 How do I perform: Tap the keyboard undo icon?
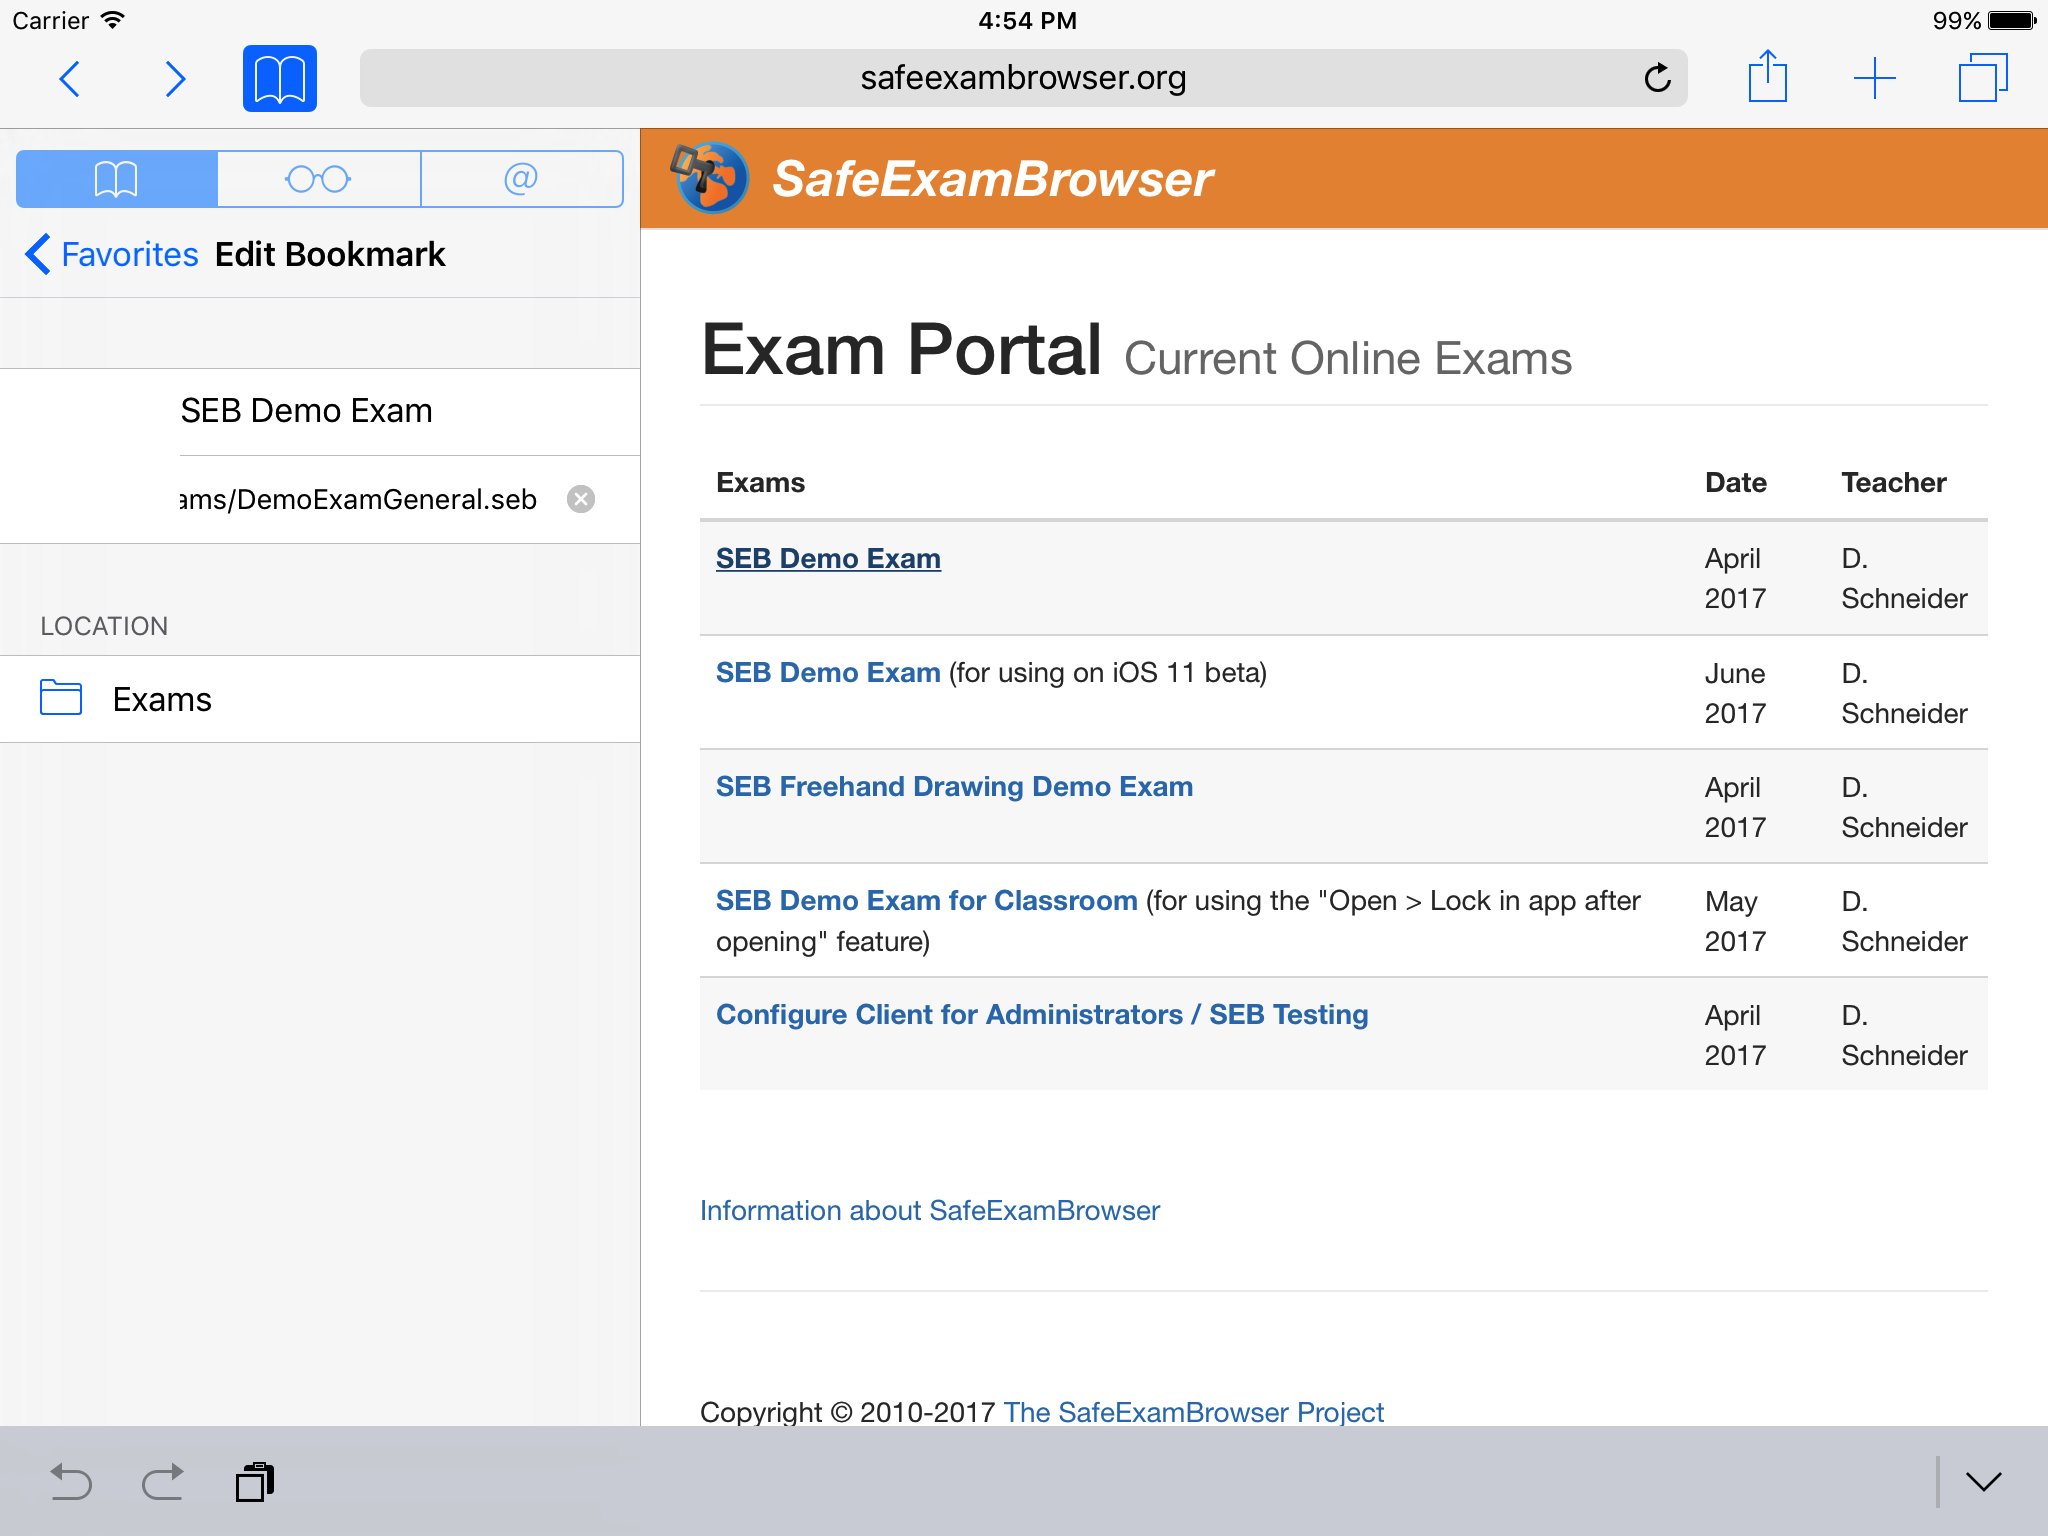coord(70,1482)
